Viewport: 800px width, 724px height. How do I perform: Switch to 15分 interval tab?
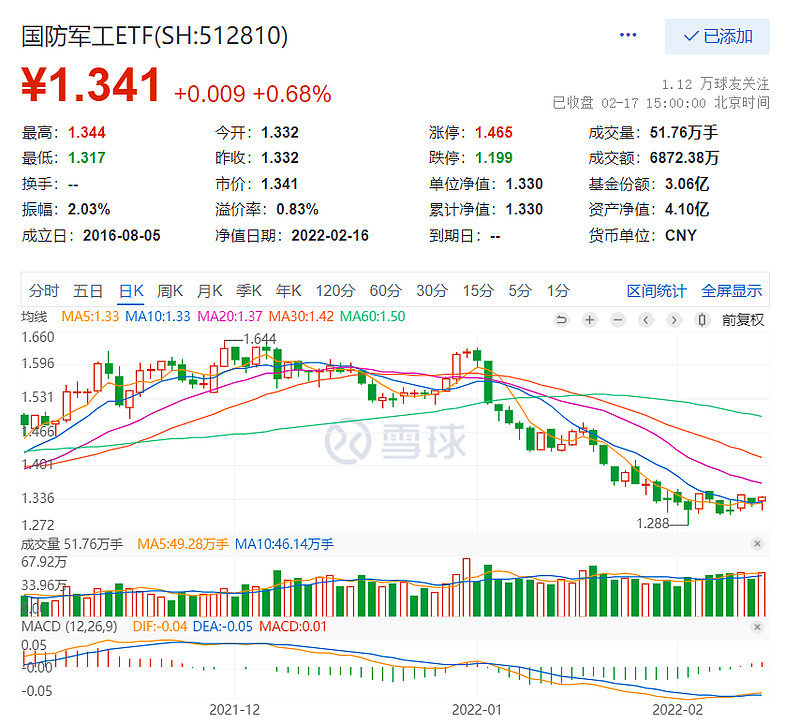point(478,291)
